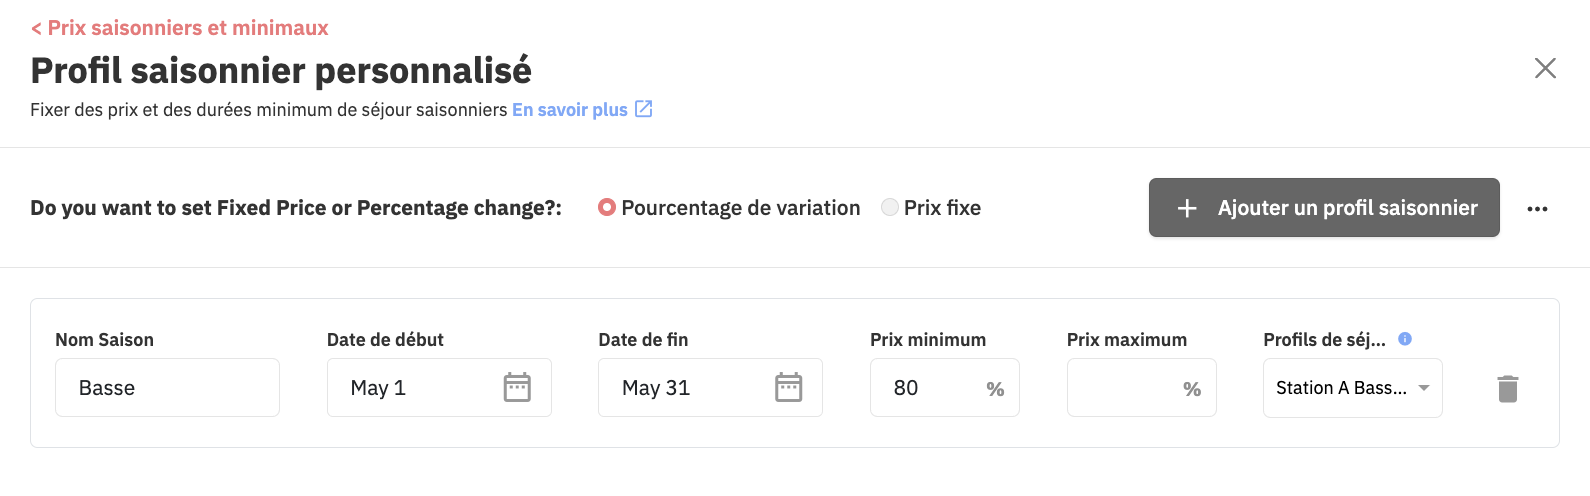Open the three-dots more options menu
The width and height of the screenshot is (1590, 496).
(1538, 208)
